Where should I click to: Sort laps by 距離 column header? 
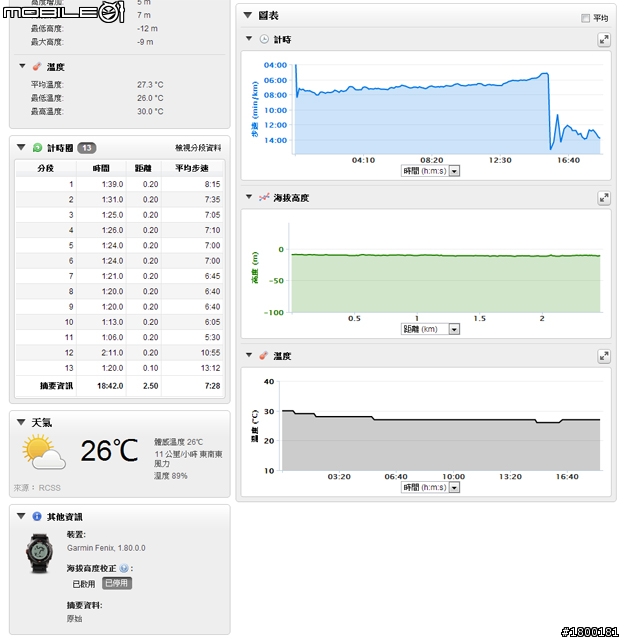(x=143, y=168)
